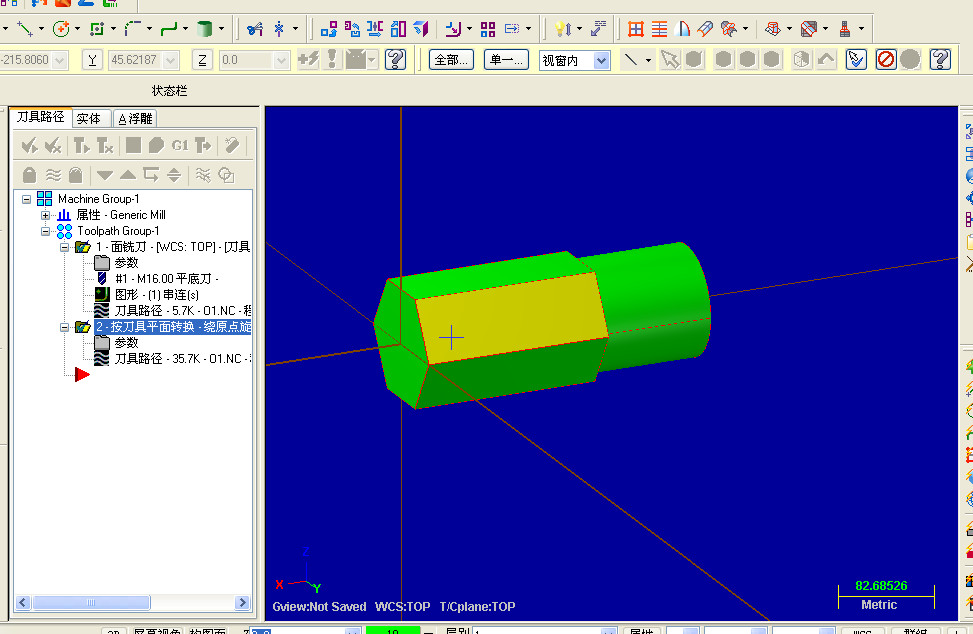Click the delete entities scissors icon
Viewport: 973px width, 634px height.
pos(255,29)
